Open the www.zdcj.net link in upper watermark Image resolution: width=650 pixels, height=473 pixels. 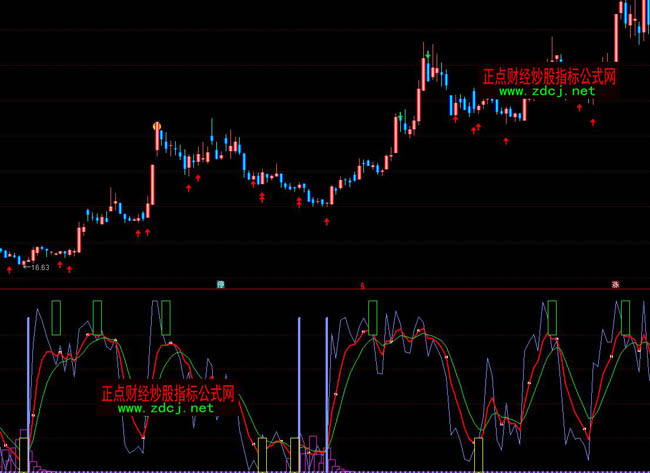[546, 91]
